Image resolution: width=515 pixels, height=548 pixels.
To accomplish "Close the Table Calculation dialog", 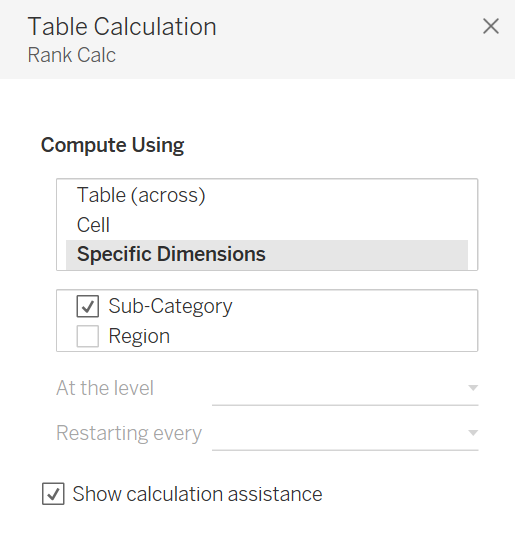I will (491, 26).
